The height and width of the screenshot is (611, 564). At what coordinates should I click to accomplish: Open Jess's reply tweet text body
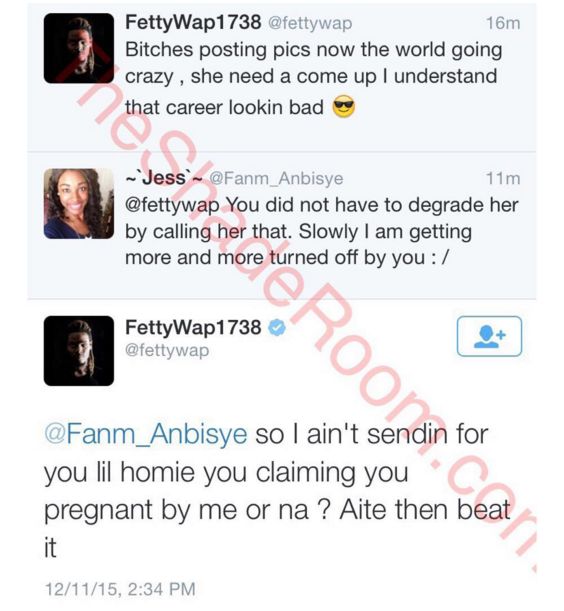[322, 231]
